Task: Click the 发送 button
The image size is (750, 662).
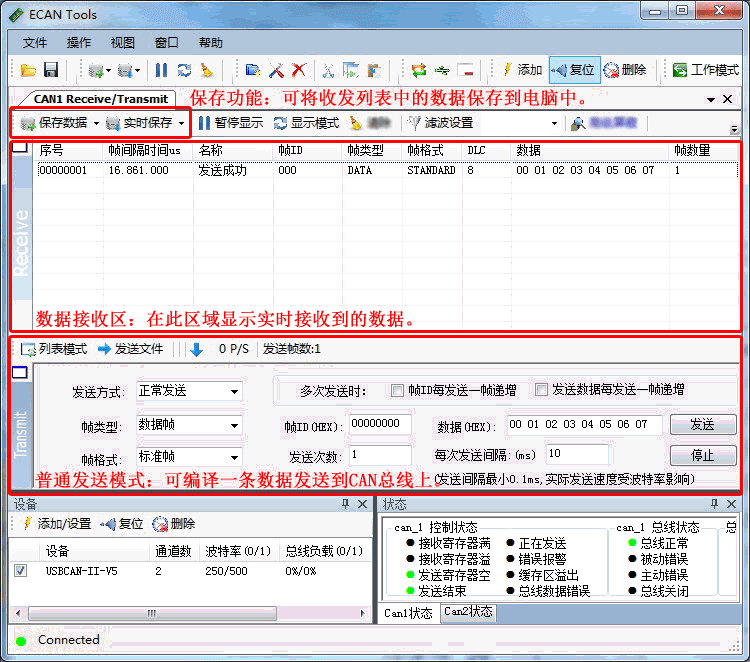Action: tap(703, 424)
